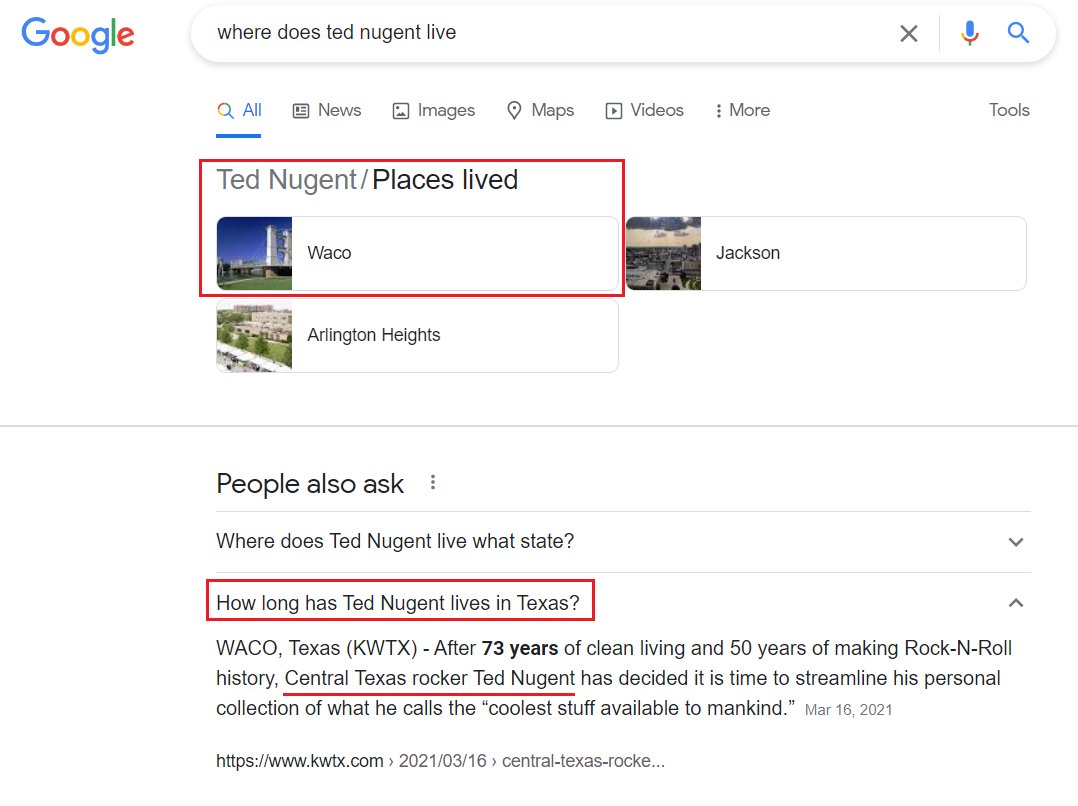The height and width of the screenshot is (806, 1078).
Task: Click the 'People also ask' heading
Action: click(310, 484)
